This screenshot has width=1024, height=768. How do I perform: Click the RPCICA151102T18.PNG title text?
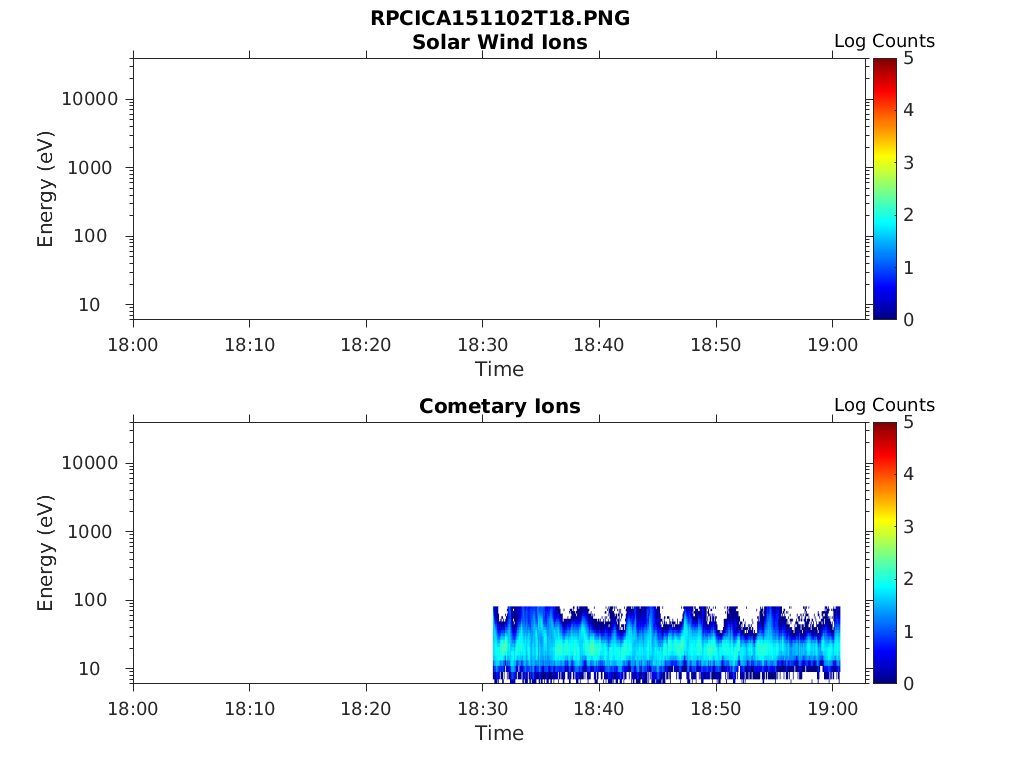click(500, 18)
